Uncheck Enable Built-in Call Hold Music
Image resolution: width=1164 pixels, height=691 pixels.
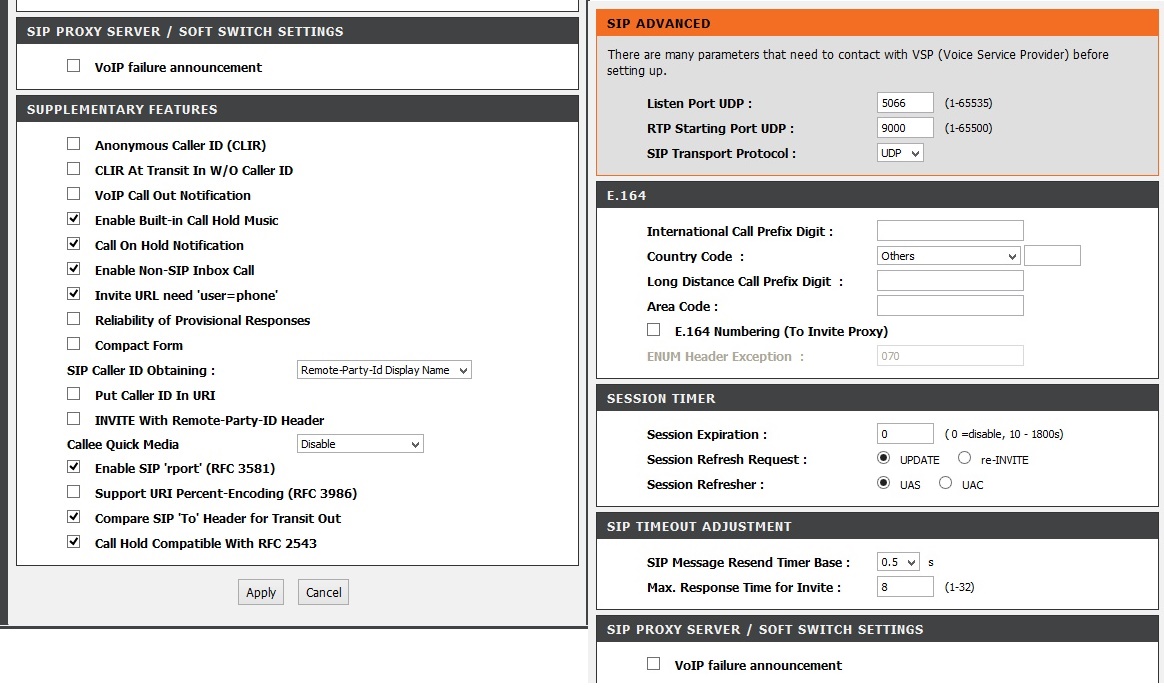[73, 219]
